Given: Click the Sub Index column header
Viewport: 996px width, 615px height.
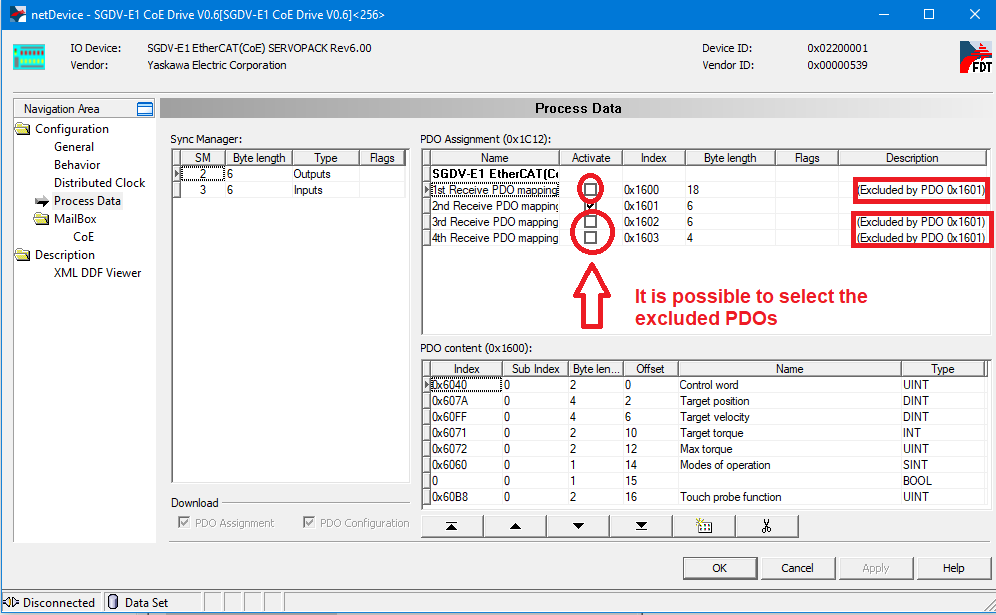Looking at the screenshot, I should (x=535, y=368).
